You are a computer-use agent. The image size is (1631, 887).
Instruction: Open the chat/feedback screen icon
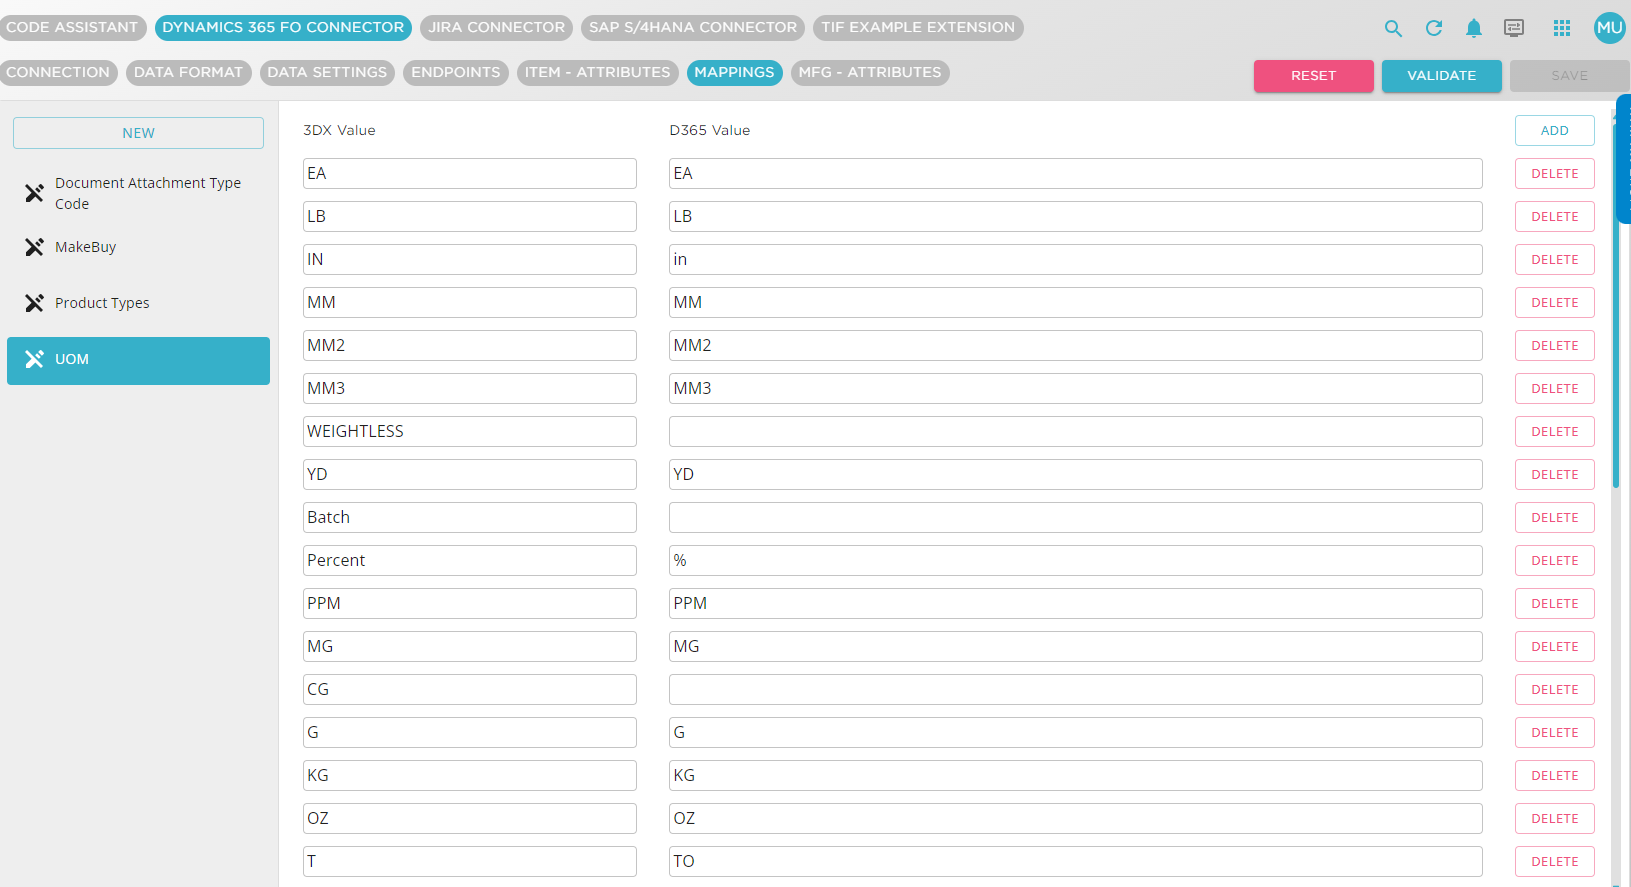(x=1514, y=28)
